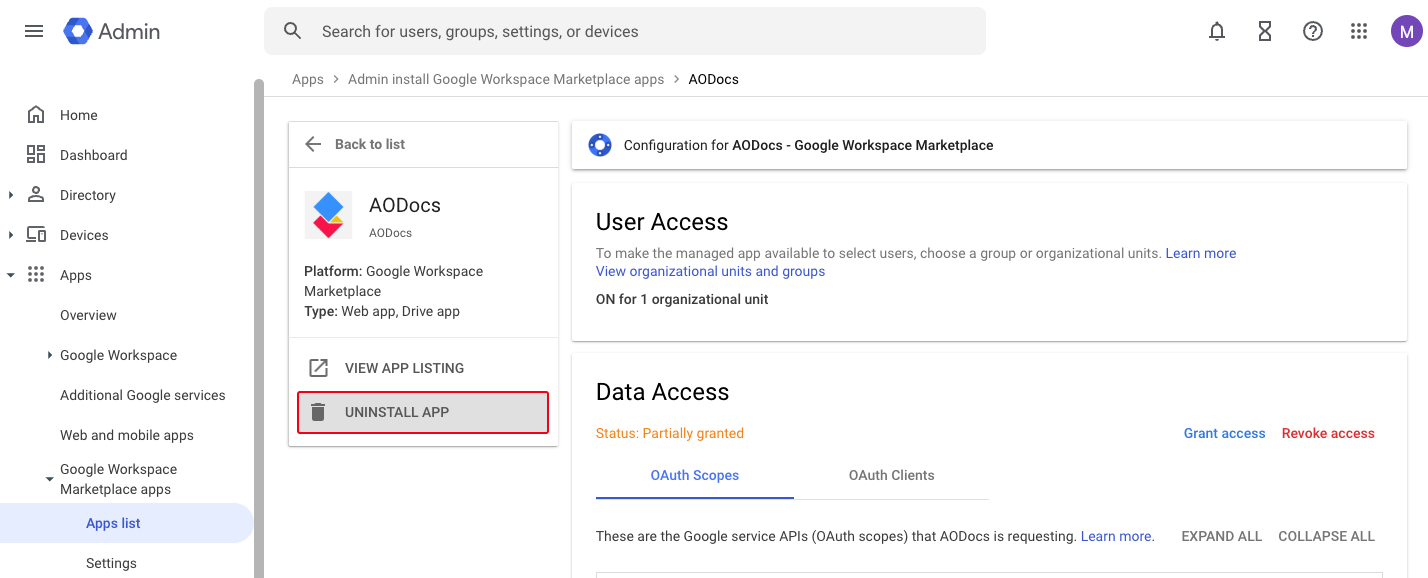Switch to the OAuth Clients tab
Viewport: 1428px width, 578px height.
[892, 475]
